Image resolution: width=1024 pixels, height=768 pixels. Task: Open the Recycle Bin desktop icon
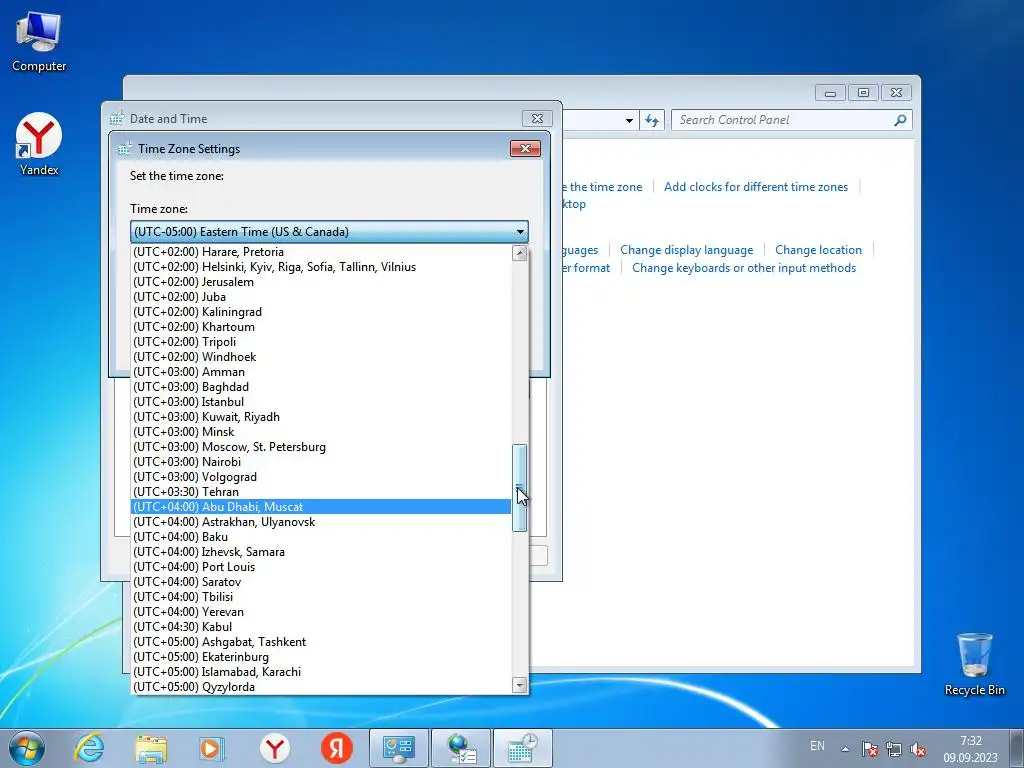(x=974, y=664)
